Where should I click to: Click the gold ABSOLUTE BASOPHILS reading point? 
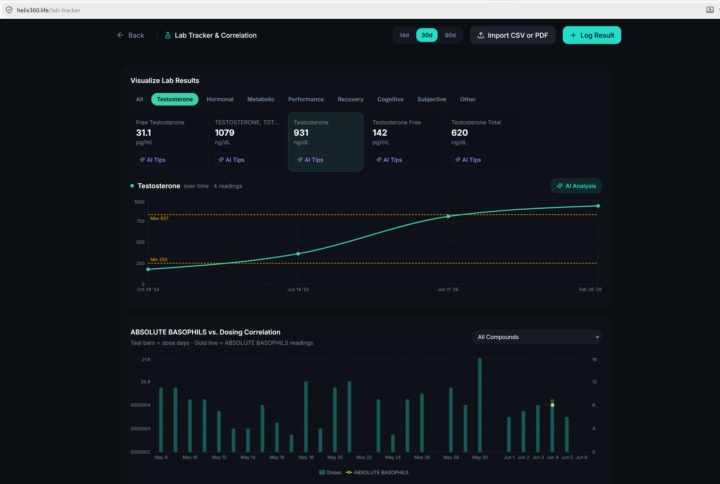pos(552,405)
